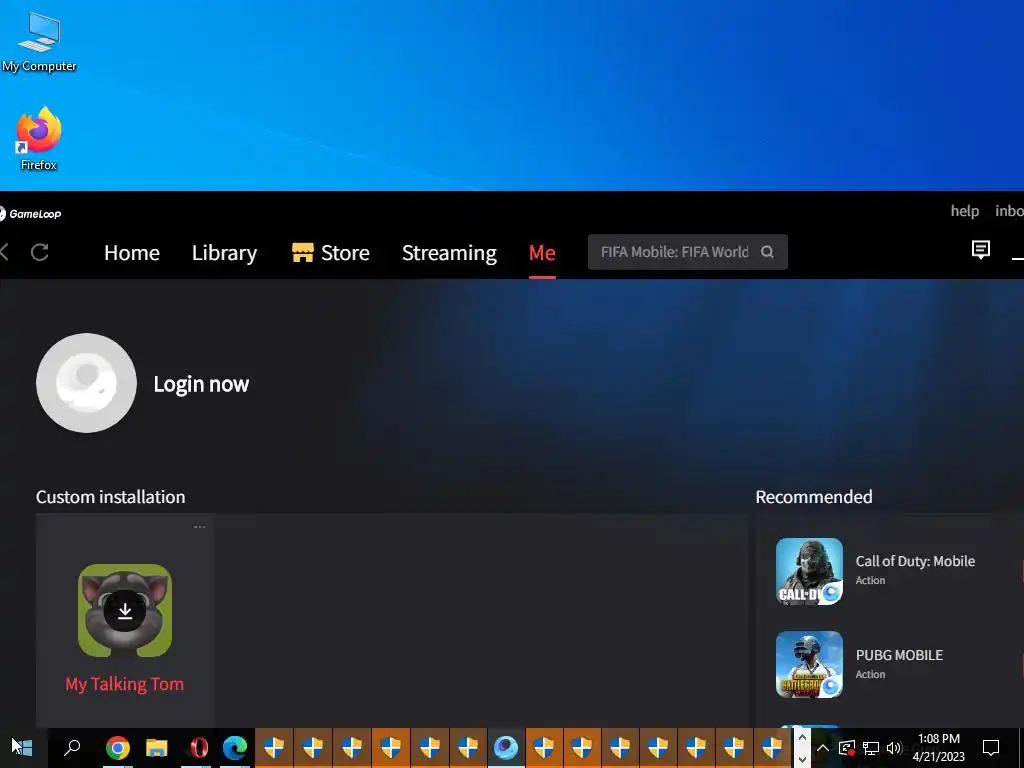This screenshot has width=1024, height=768.
Task: Launch Opera browser from taskbar
Action: point(199,748)
